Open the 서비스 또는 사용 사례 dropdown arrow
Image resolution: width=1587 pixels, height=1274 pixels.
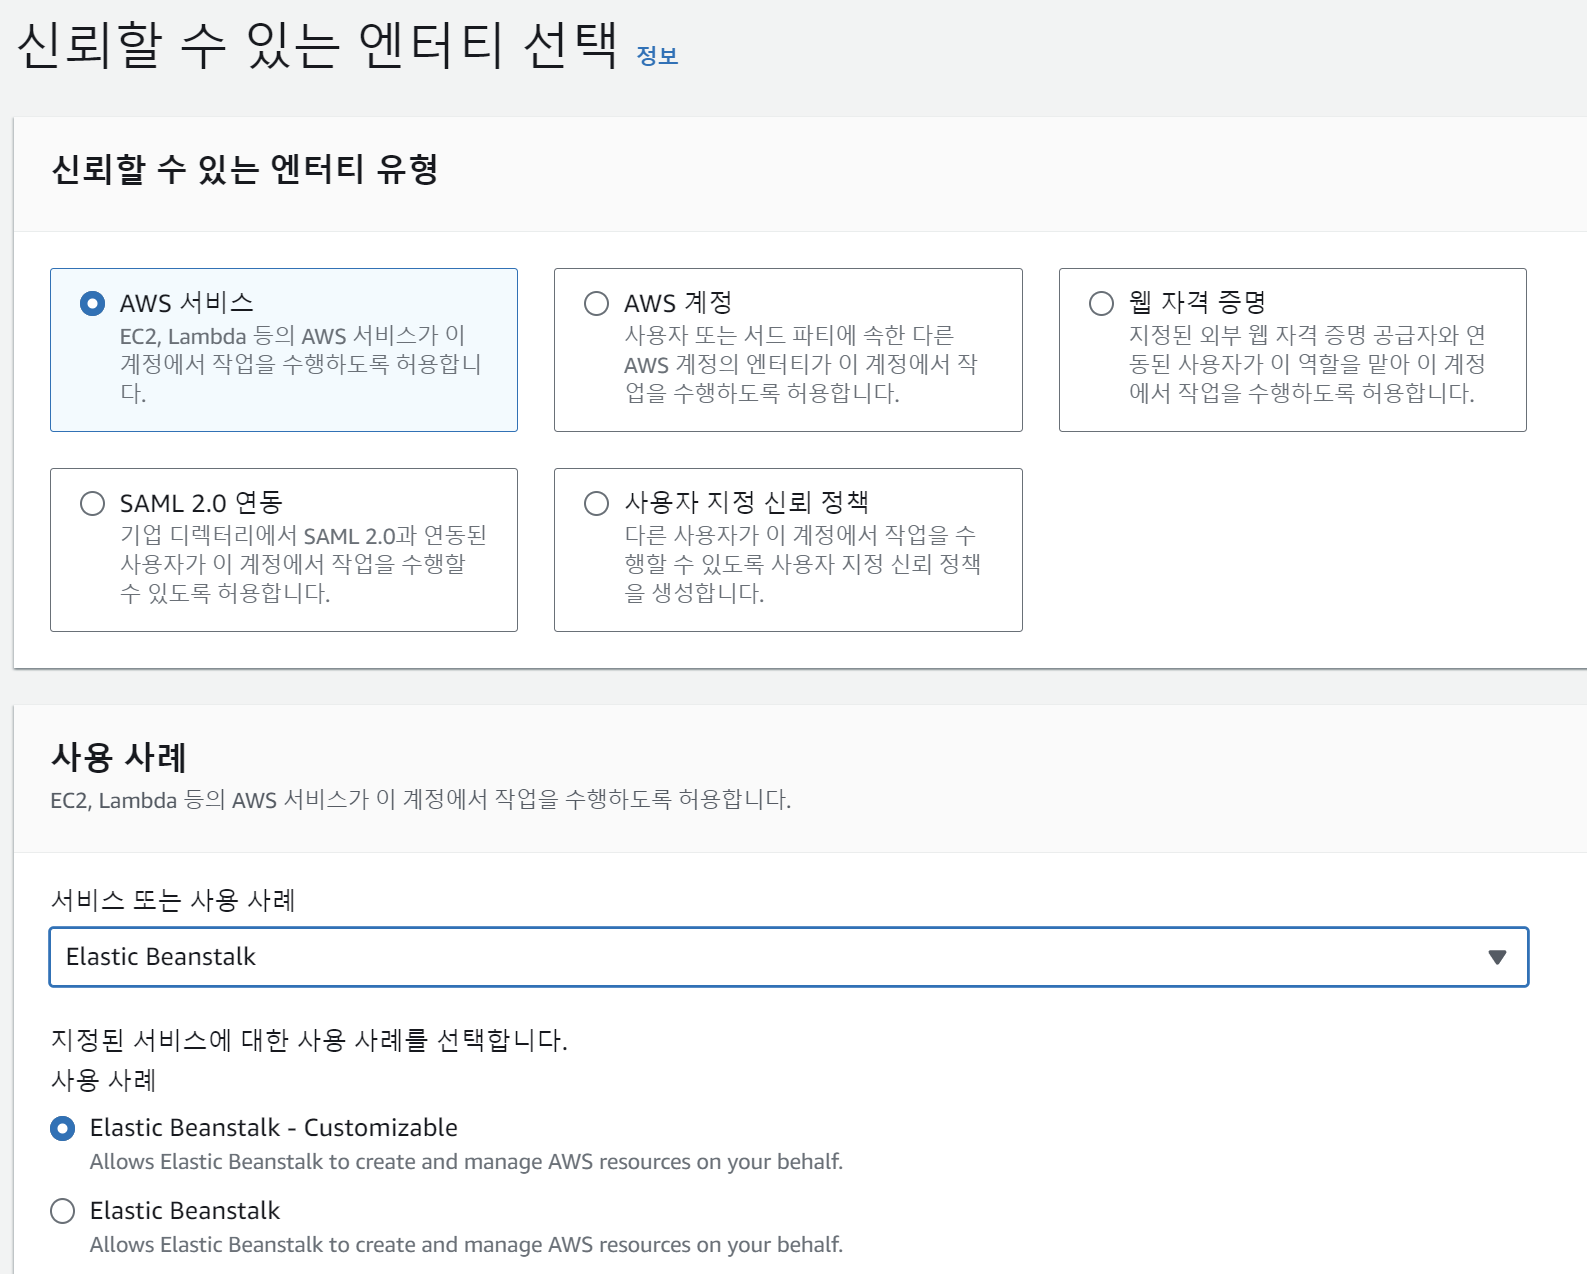1496,957
